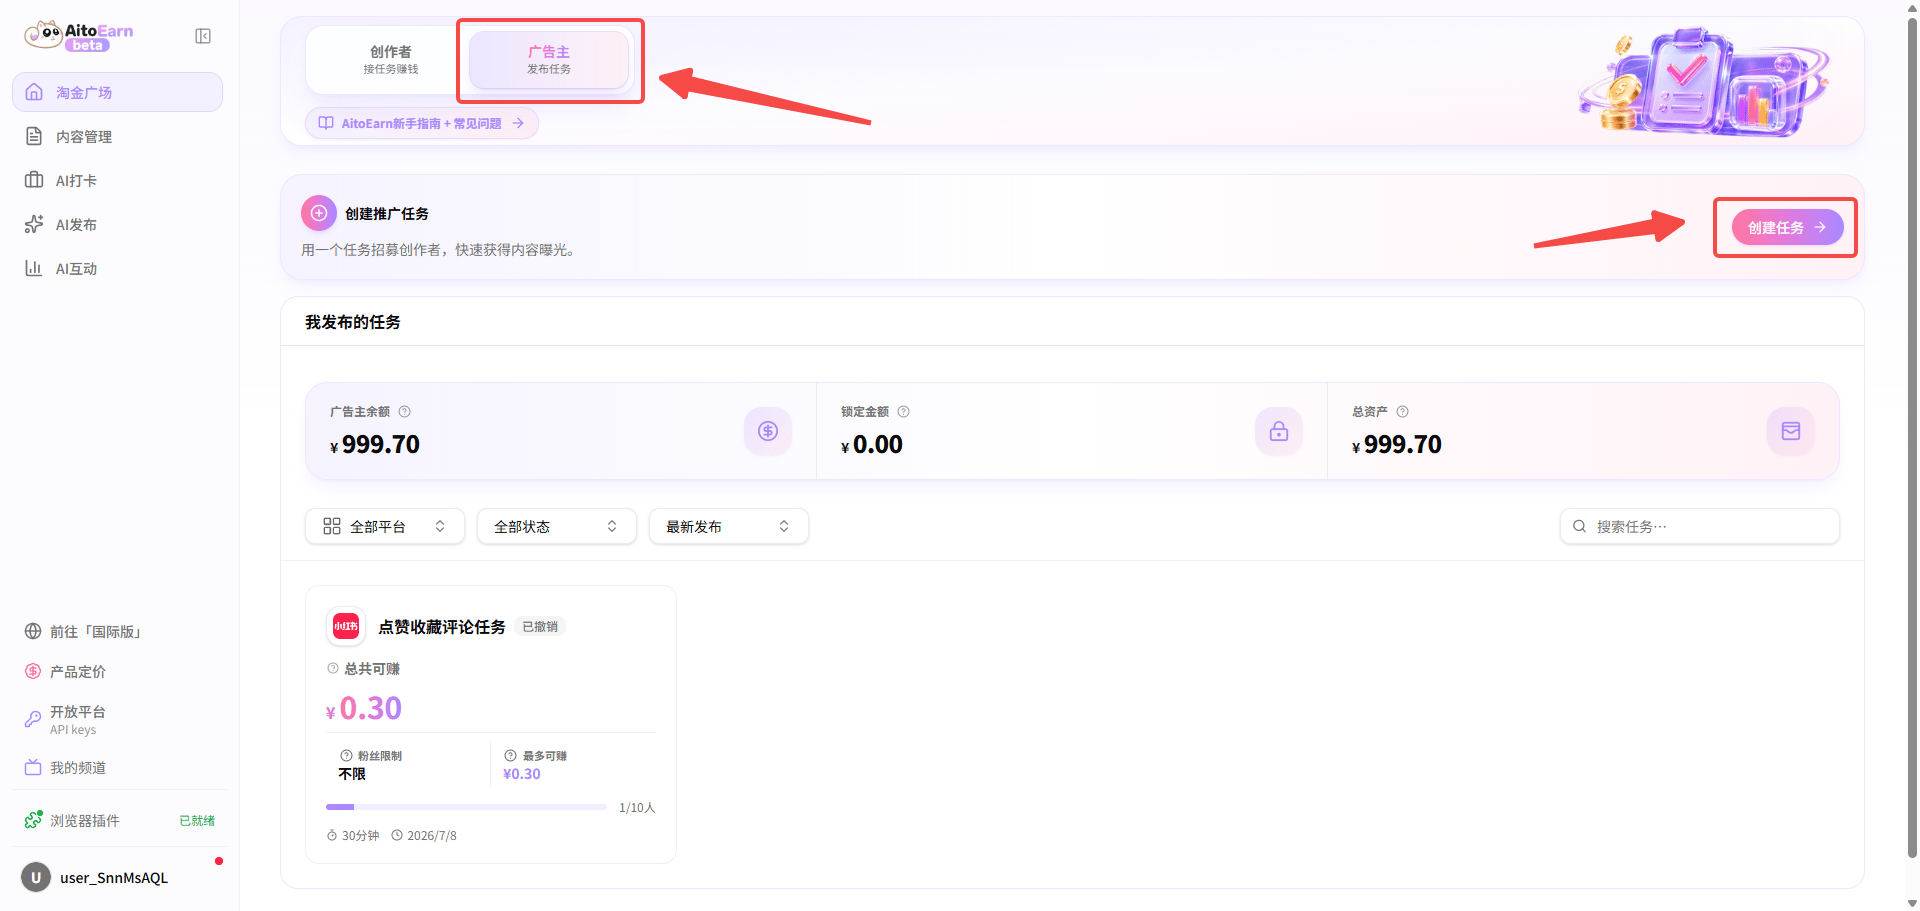Click the plus icon beside 创建推广任务
Screen dimensions: 1920x911
[319, 213]
